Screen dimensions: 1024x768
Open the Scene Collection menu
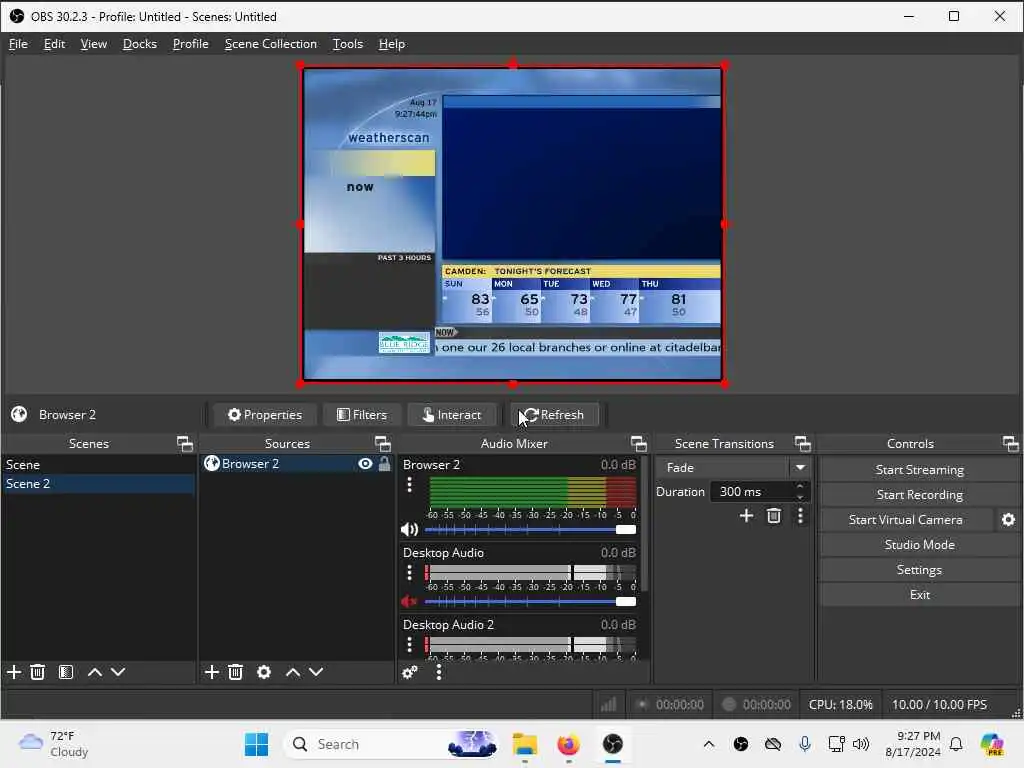point(271,44)
